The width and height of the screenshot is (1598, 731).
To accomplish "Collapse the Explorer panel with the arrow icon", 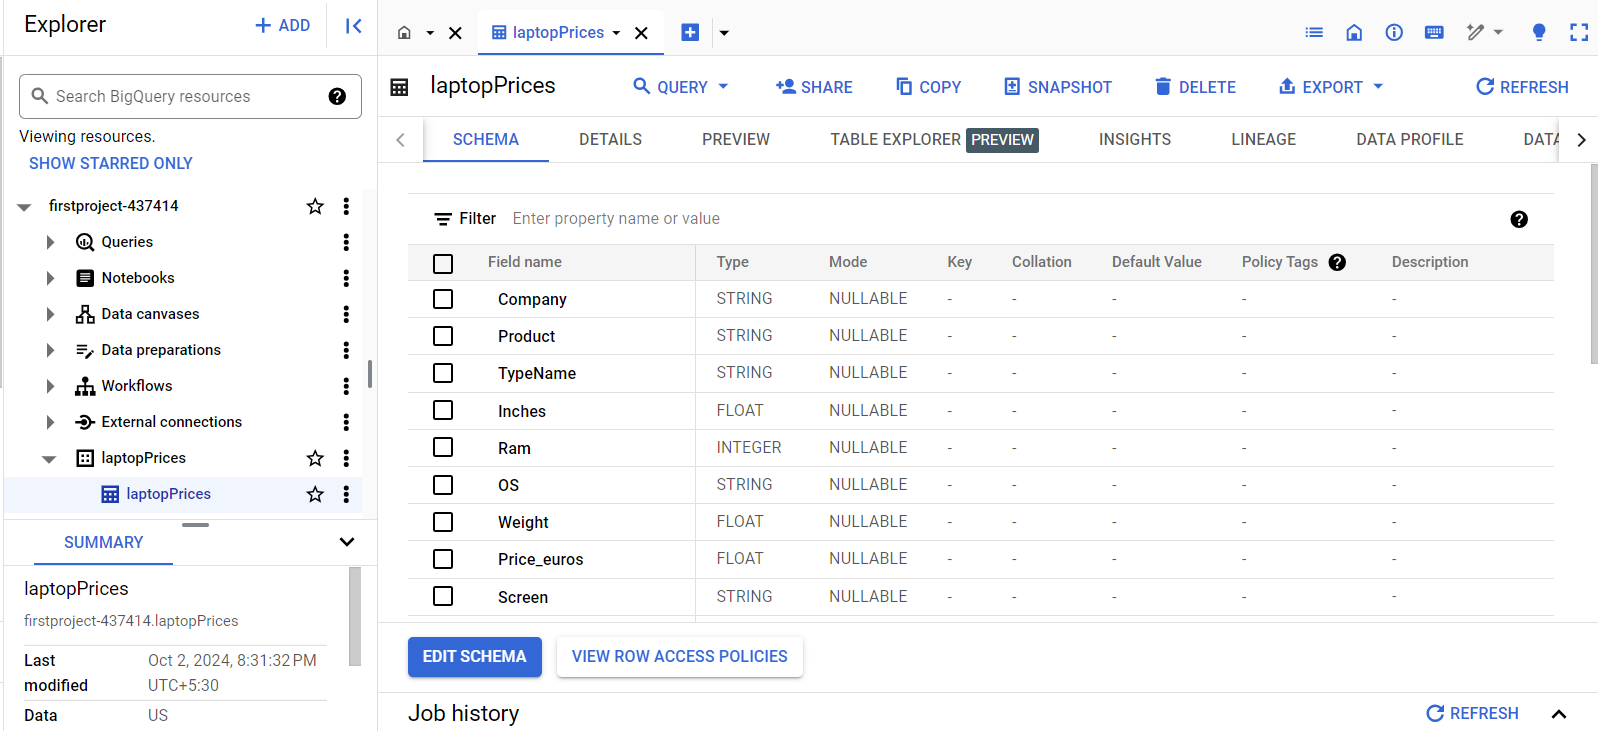I will tap(353, 26).
